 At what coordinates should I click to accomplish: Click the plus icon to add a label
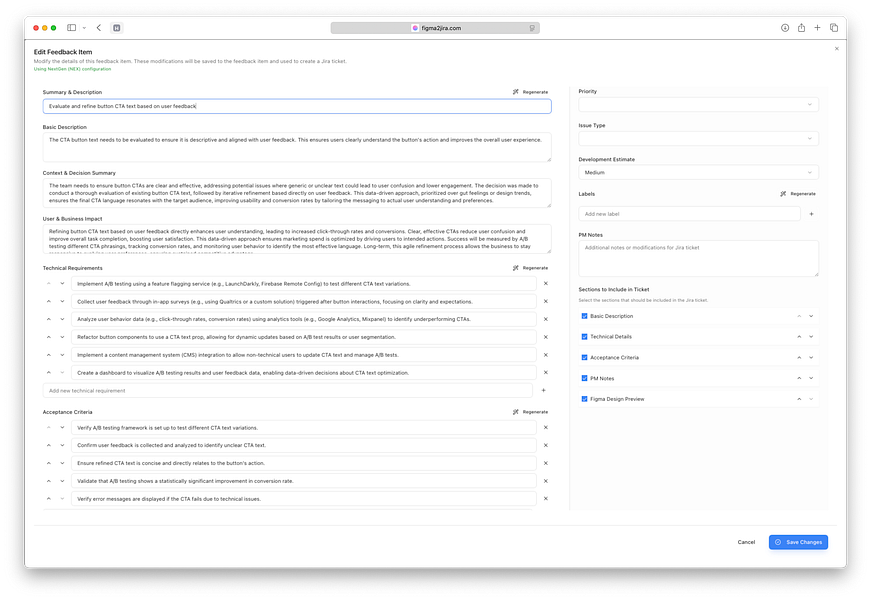pyautogui.click(x=810, y=213)
